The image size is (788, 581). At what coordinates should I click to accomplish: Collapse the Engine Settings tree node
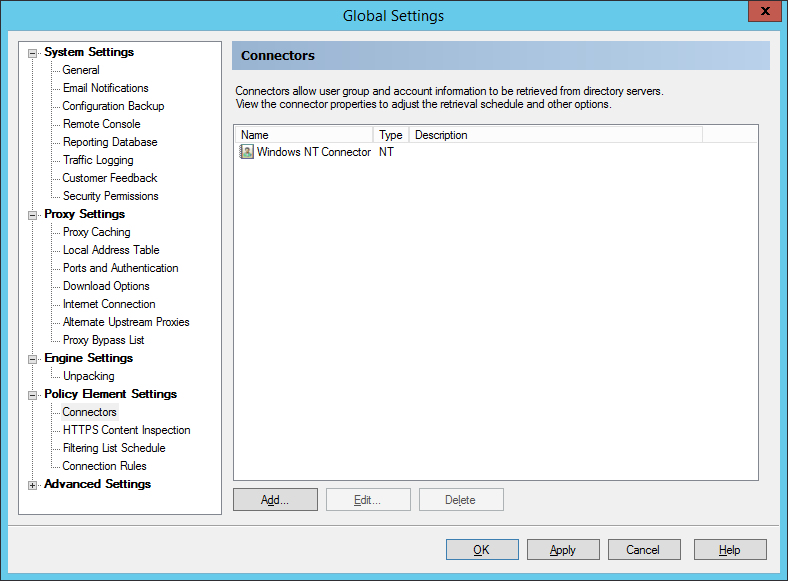(x=33, y=359)
